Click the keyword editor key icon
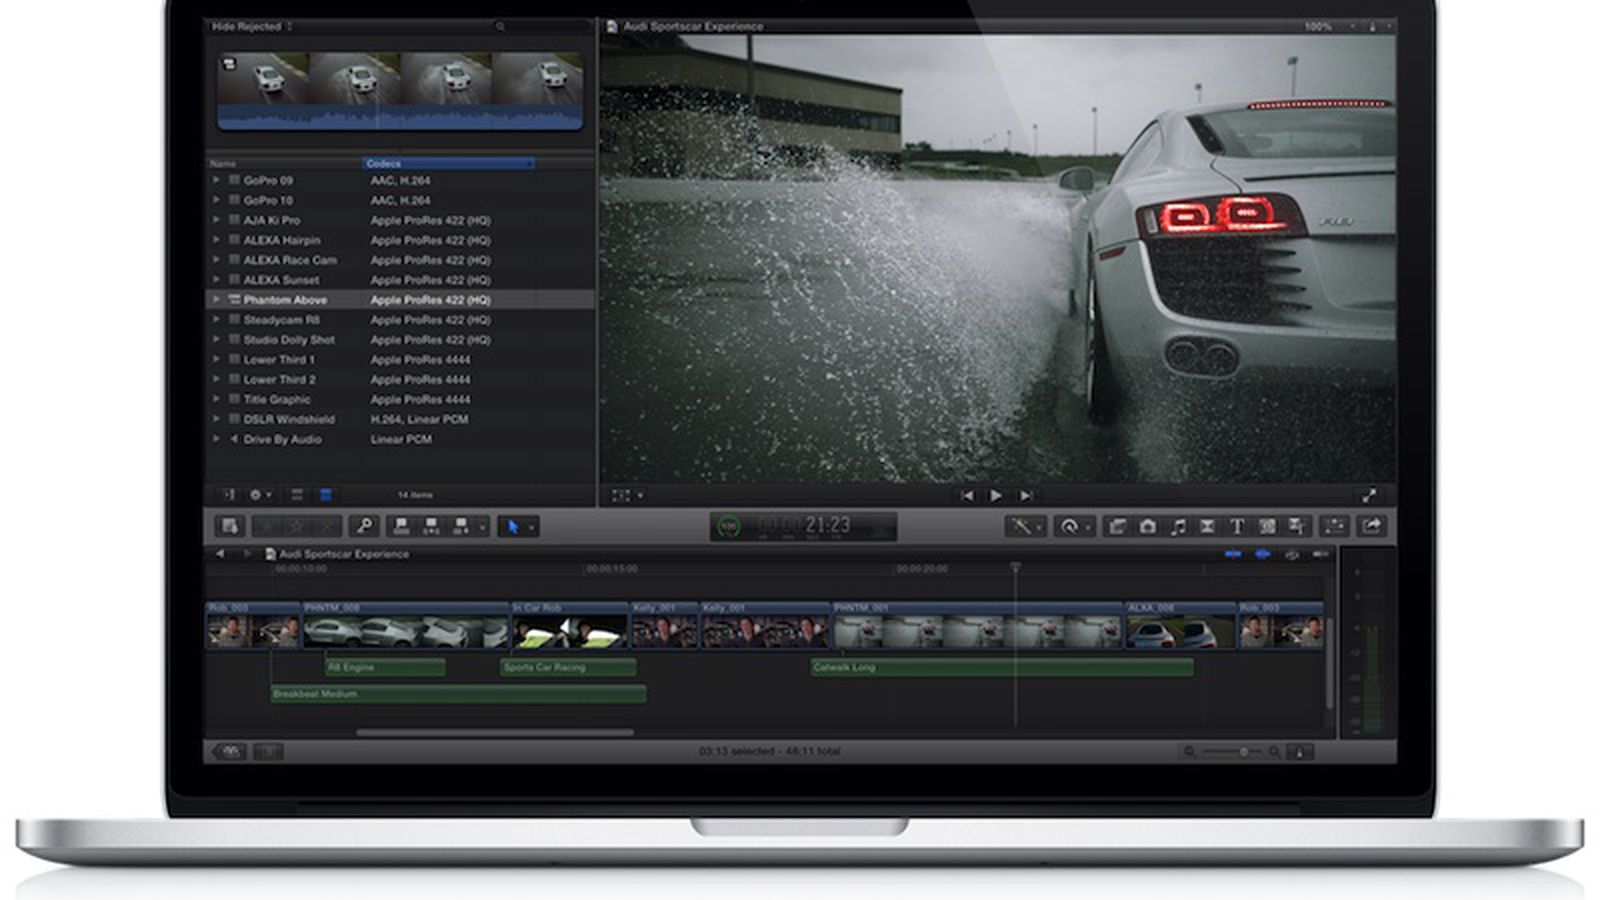 (366, 526)
